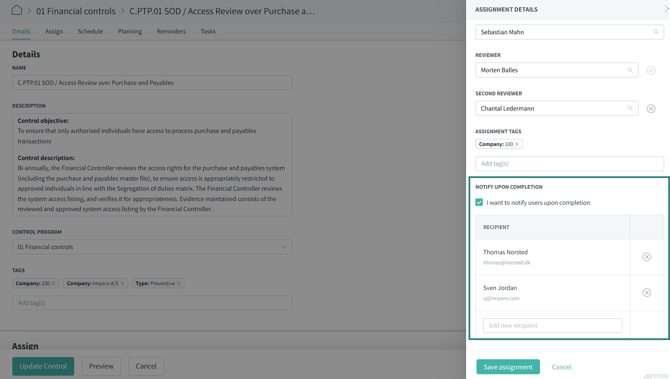Open 01 Financial controls breadcrumb
Image resolution: width=670 pixels, height=379 pixels.
tap(76, 11)
